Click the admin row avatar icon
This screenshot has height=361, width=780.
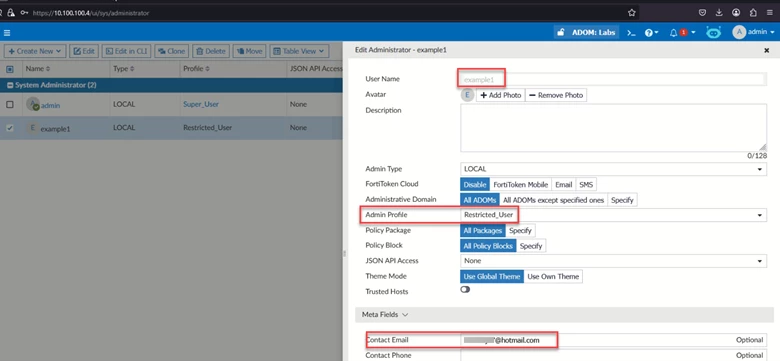click(33, 104)
